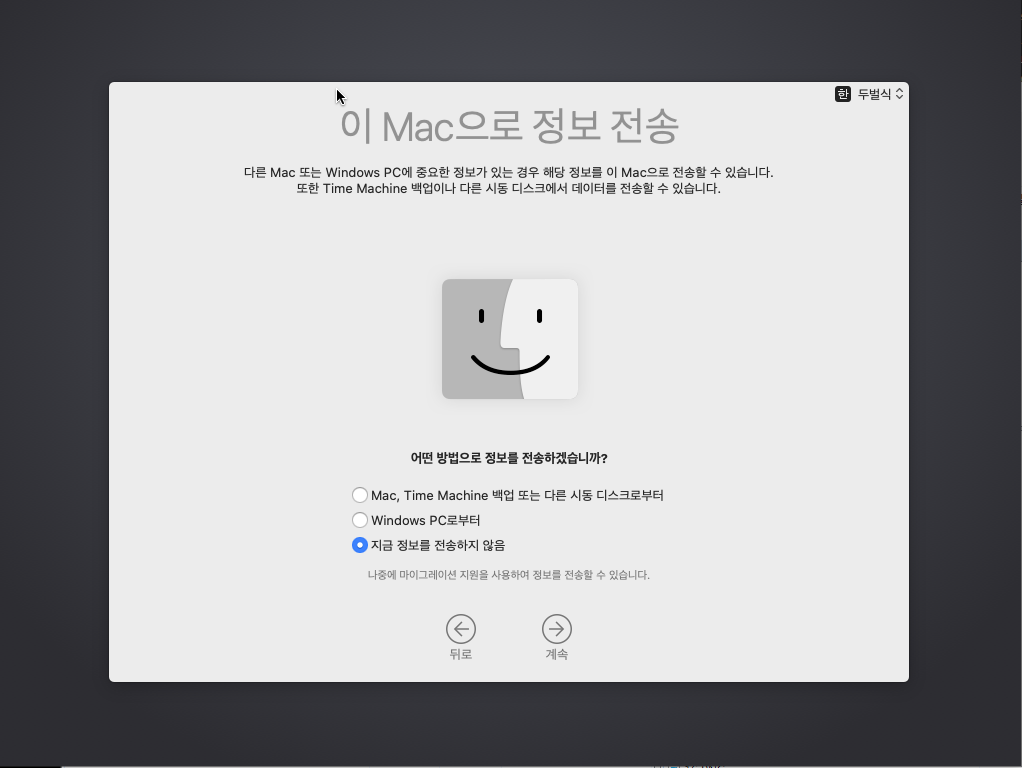The image size is (1022, 768).
Task: Click the left arrow back icon
Action: [x=460, y=629]
